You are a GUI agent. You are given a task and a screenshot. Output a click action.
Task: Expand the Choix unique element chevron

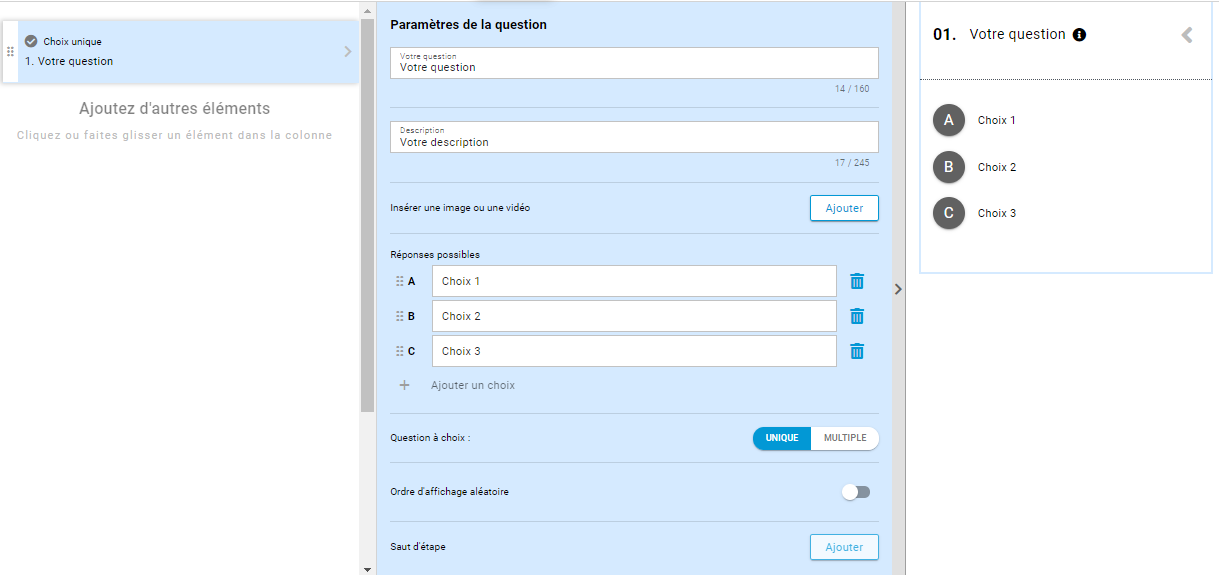pos(348,51)
